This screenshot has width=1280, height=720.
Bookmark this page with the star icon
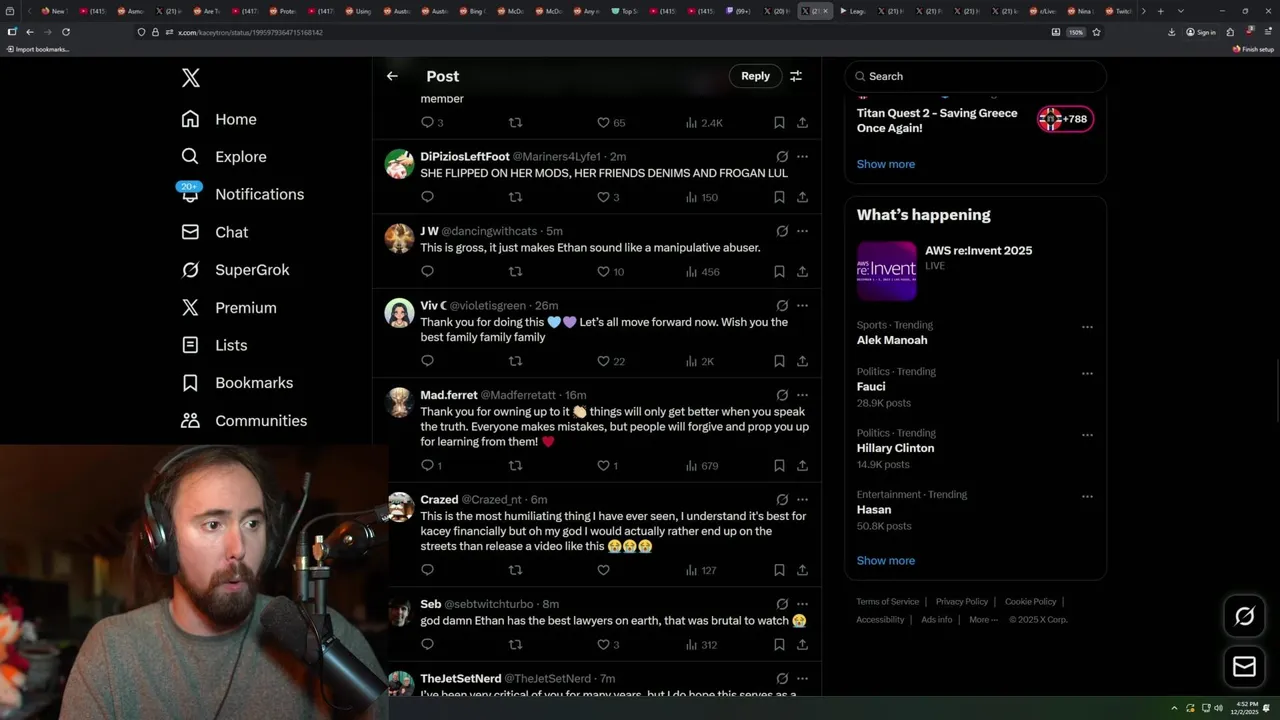pos(1096,32)
